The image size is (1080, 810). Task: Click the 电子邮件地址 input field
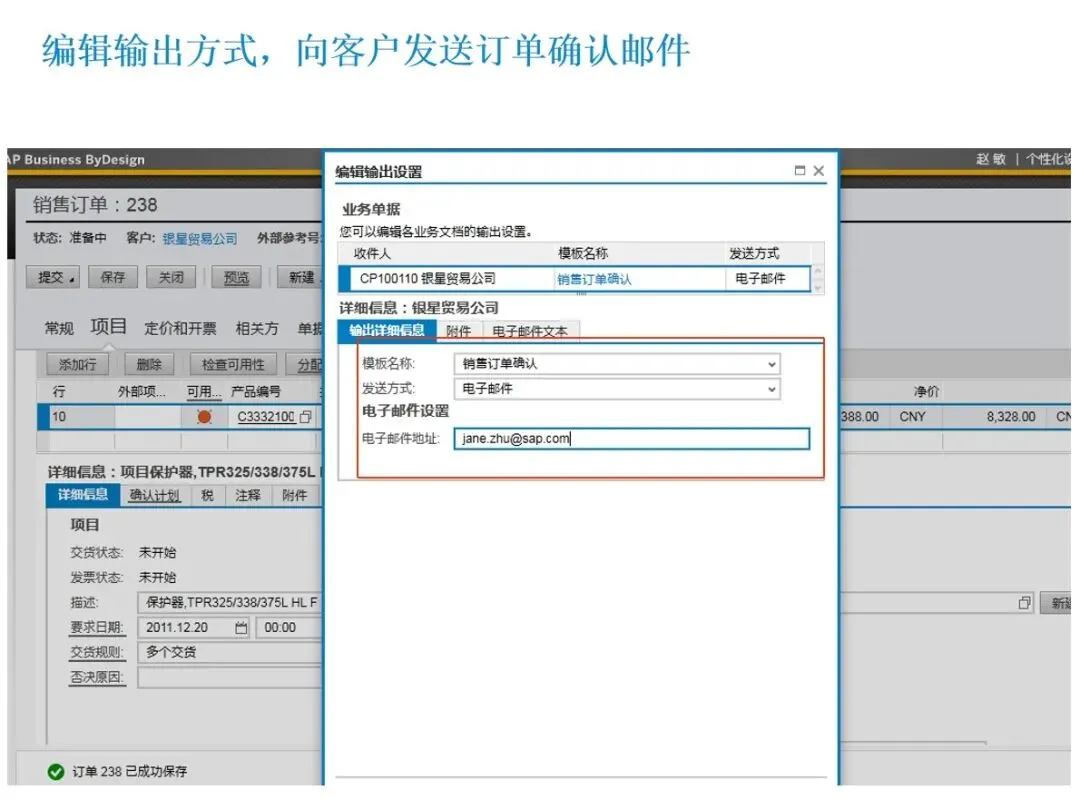632,439
